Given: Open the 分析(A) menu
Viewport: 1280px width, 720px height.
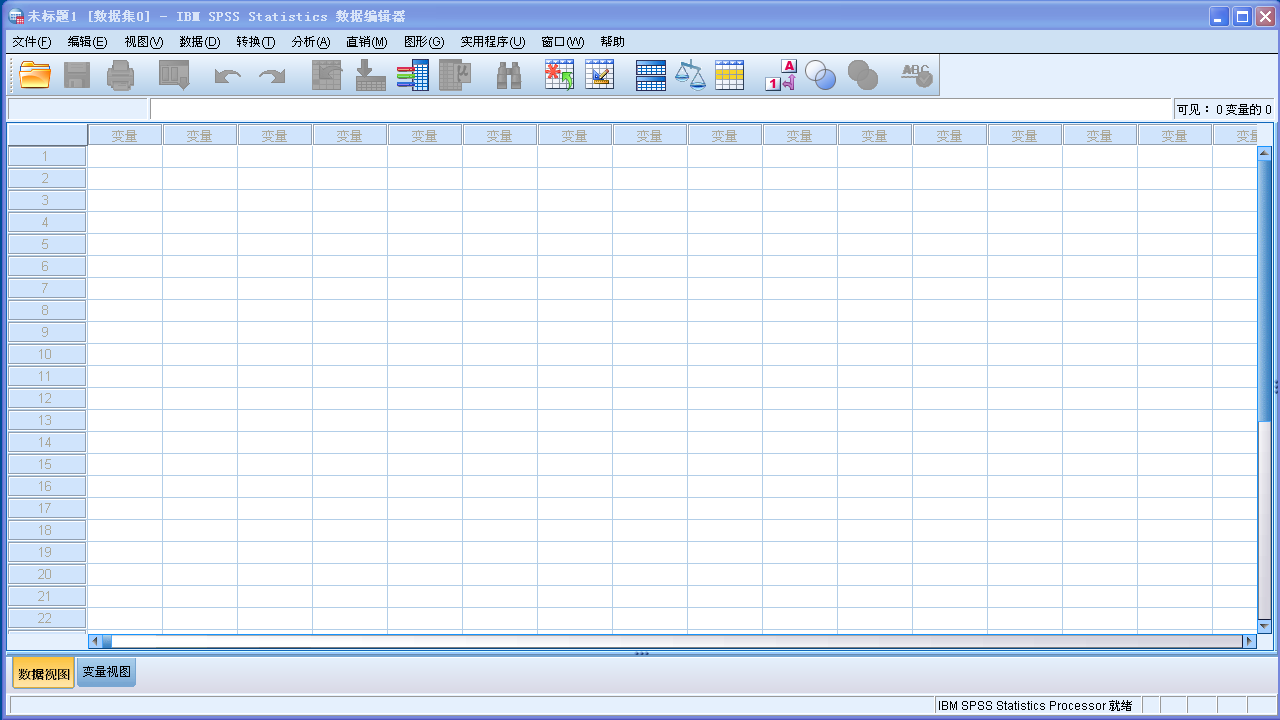Looking at the screenshot, I should point(310,42).
